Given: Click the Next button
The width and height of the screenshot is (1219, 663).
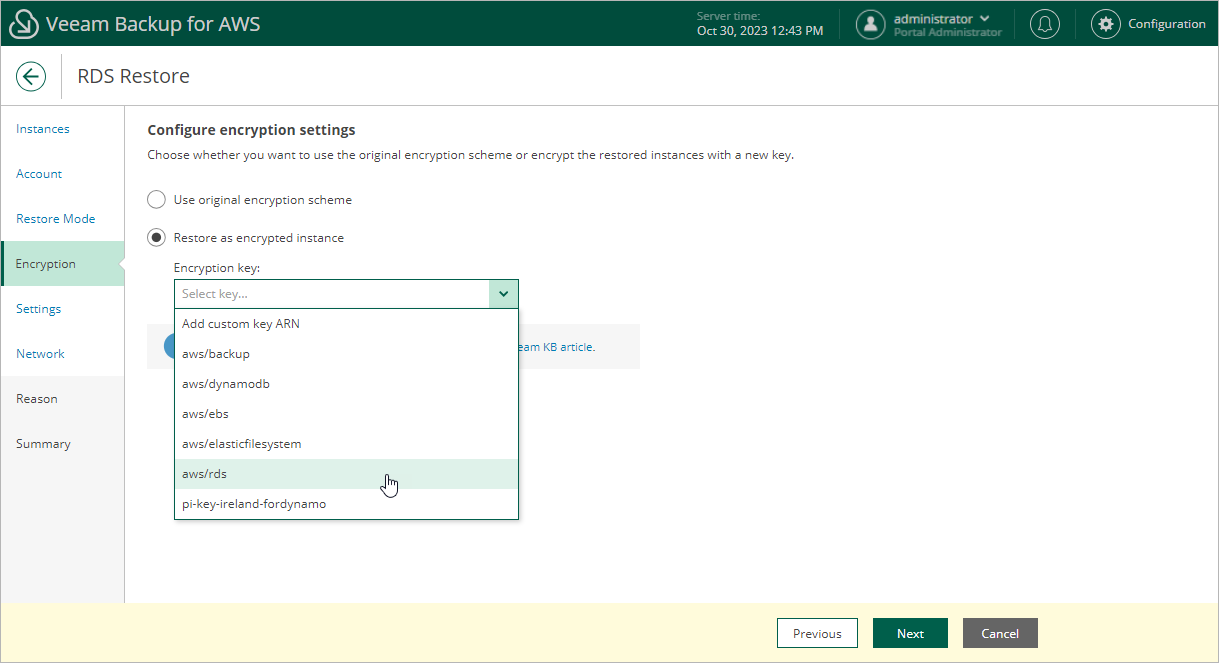Looking at the screenshot, I should 910,633.
